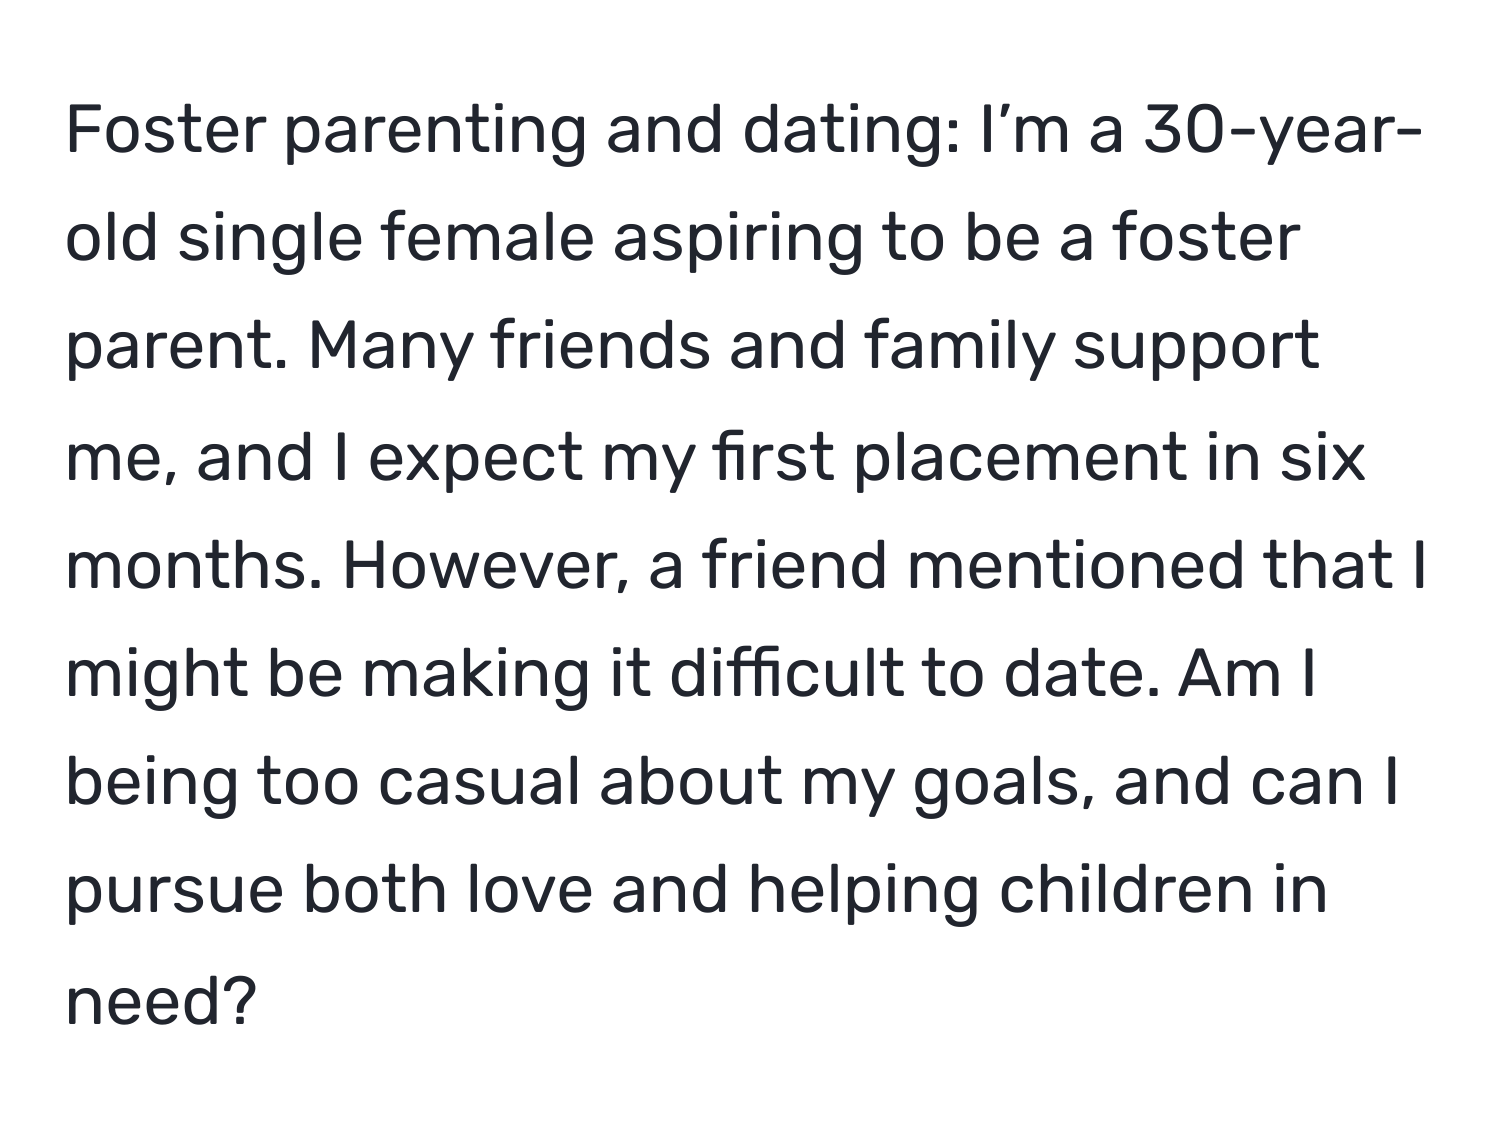The height and width of the screenshot is (1136, 1500).
Task: Click the word "female"
Action: coord(483,240)
